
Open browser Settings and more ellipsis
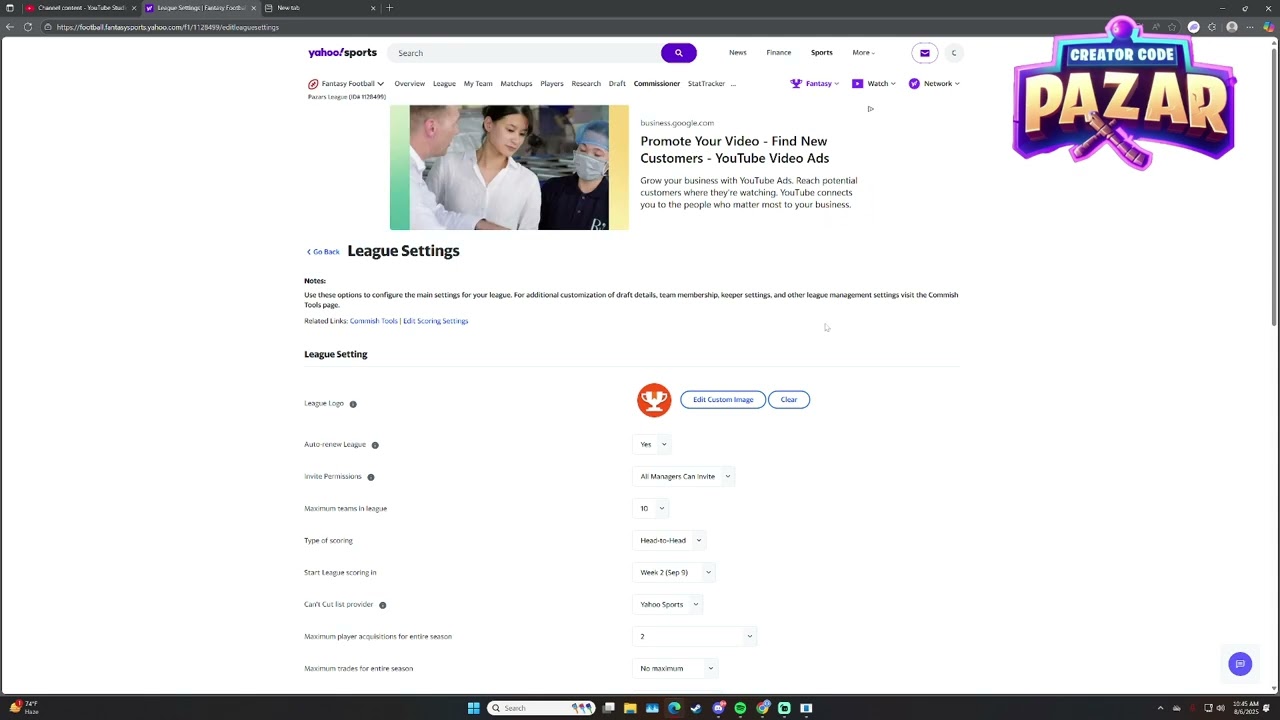(x=1250, y=27)
